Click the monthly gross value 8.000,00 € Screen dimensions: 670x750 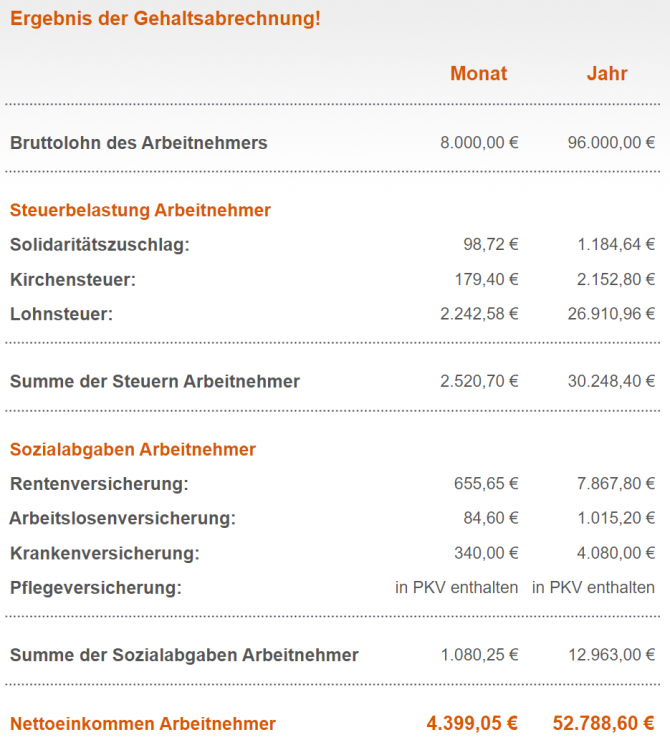click(479, 143)
